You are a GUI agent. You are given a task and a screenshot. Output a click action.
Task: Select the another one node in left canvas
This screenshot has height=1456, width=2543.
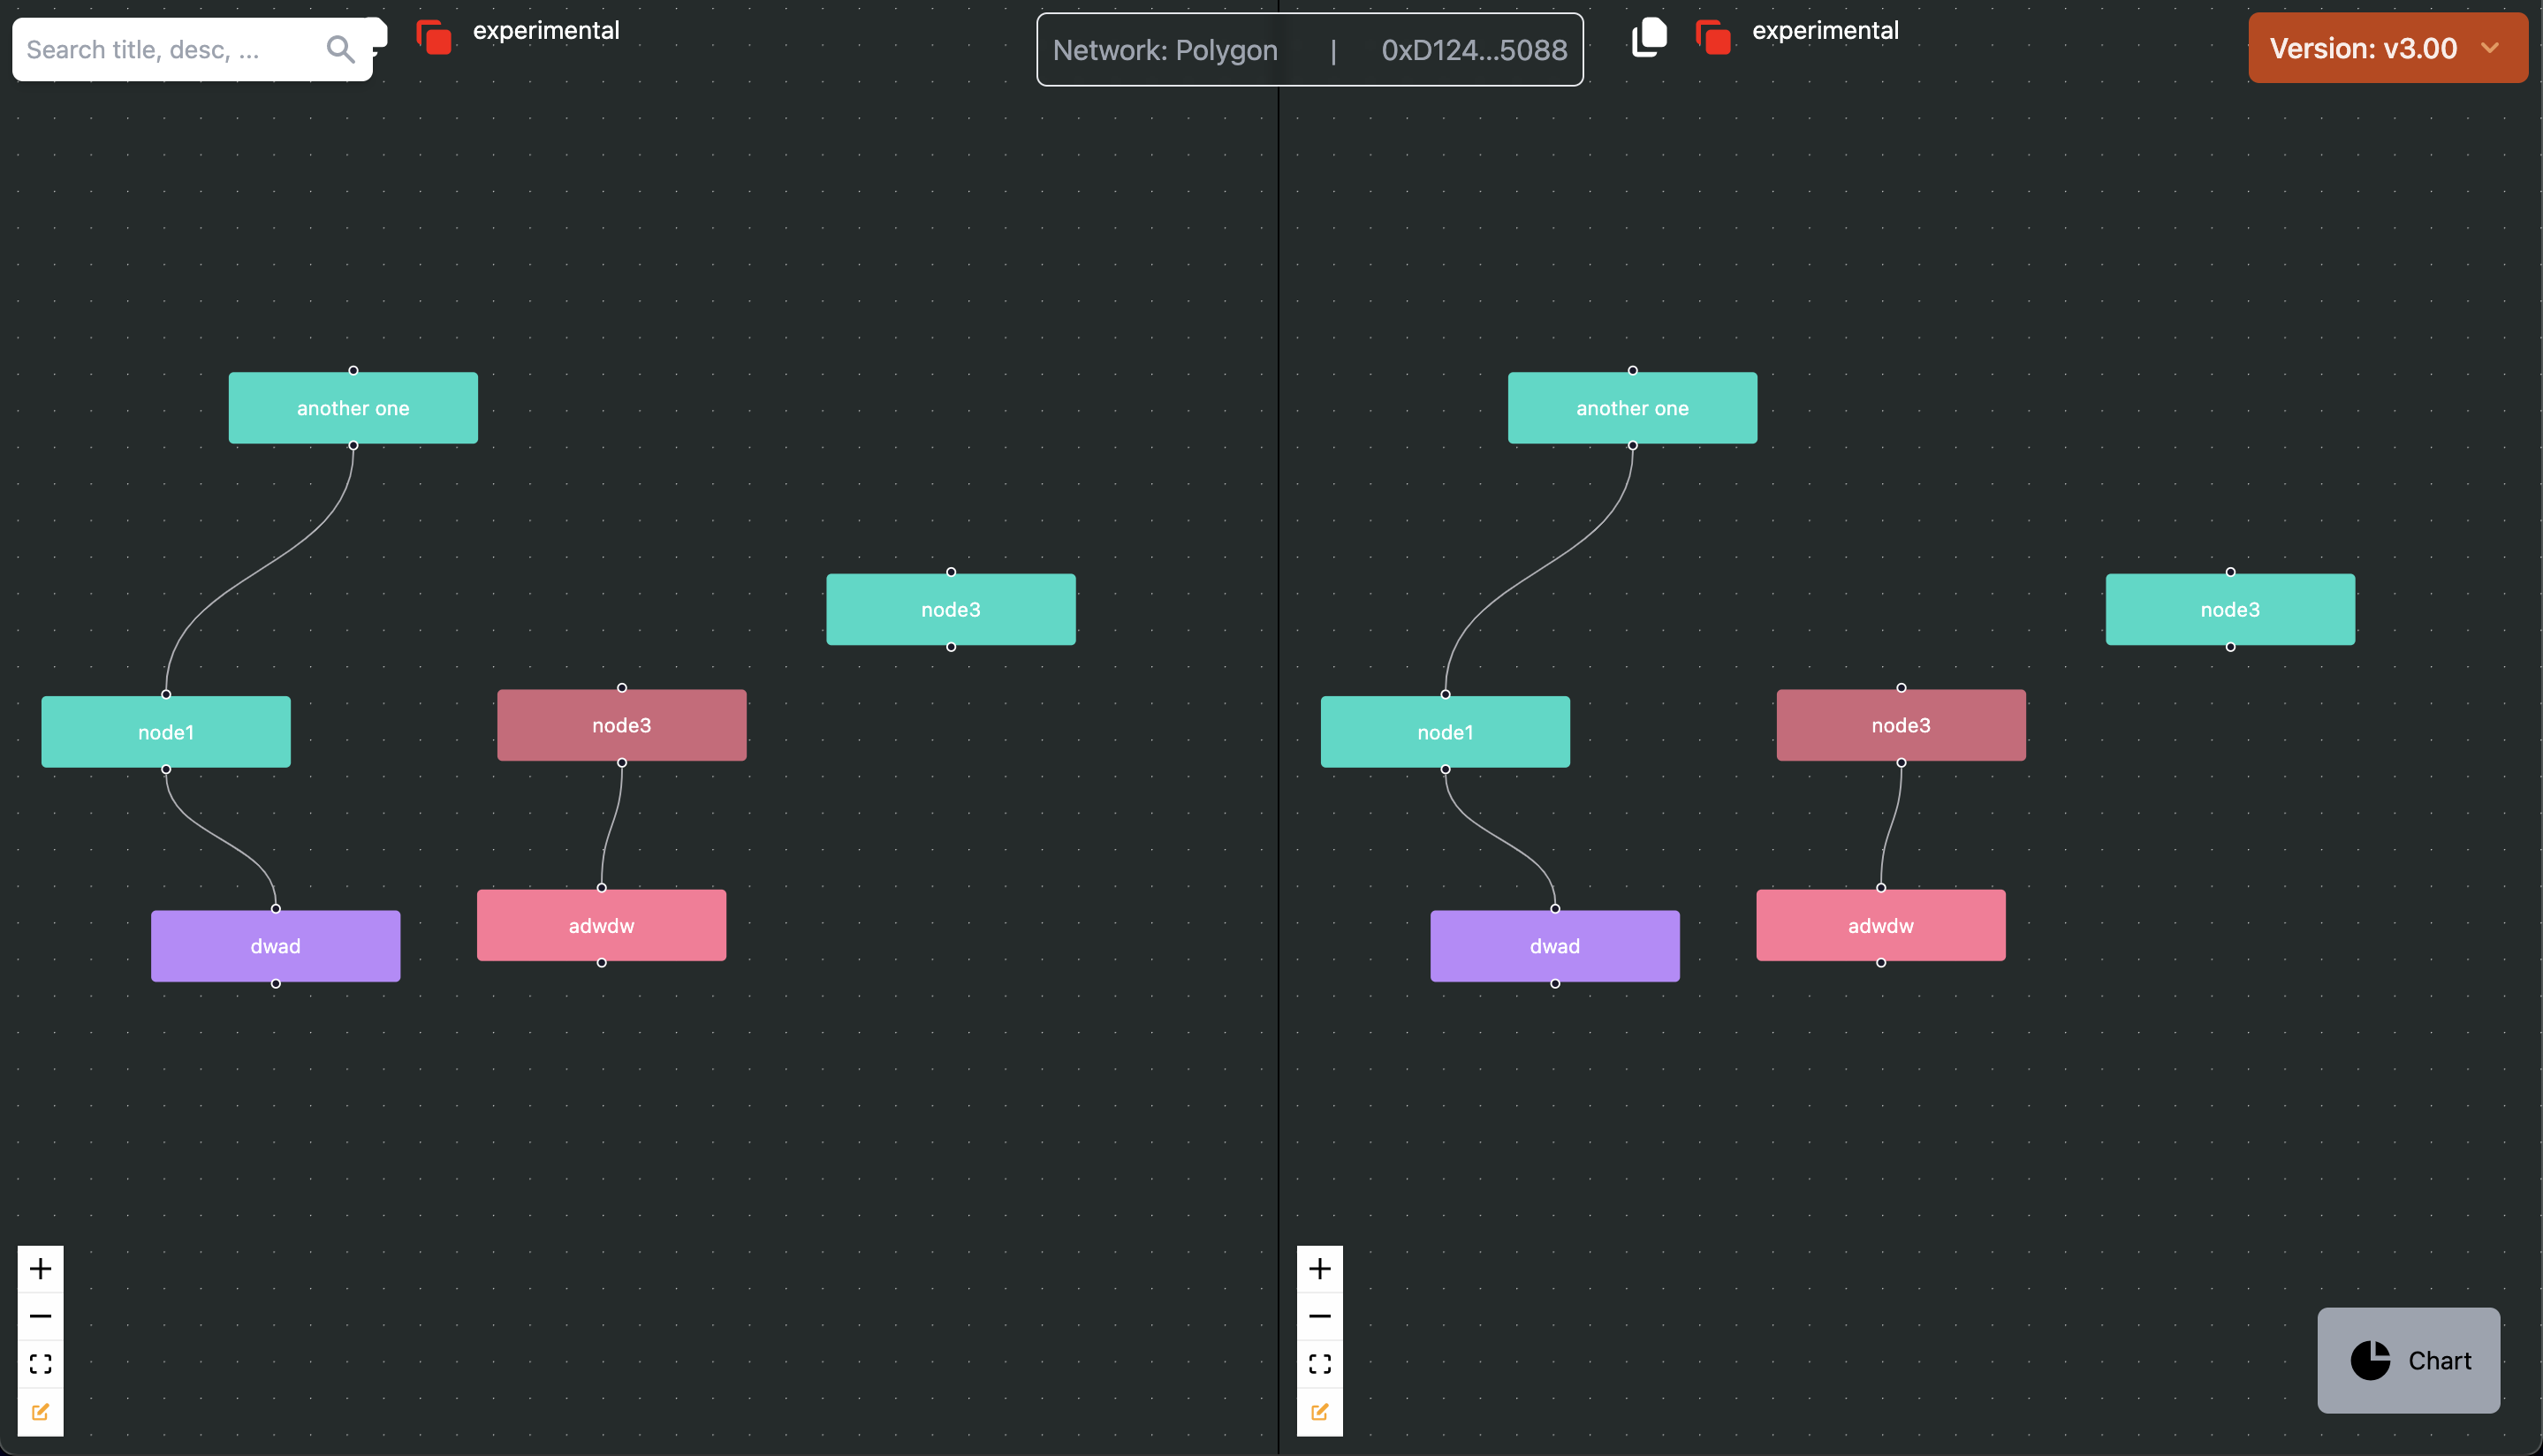tap(353, 408)
